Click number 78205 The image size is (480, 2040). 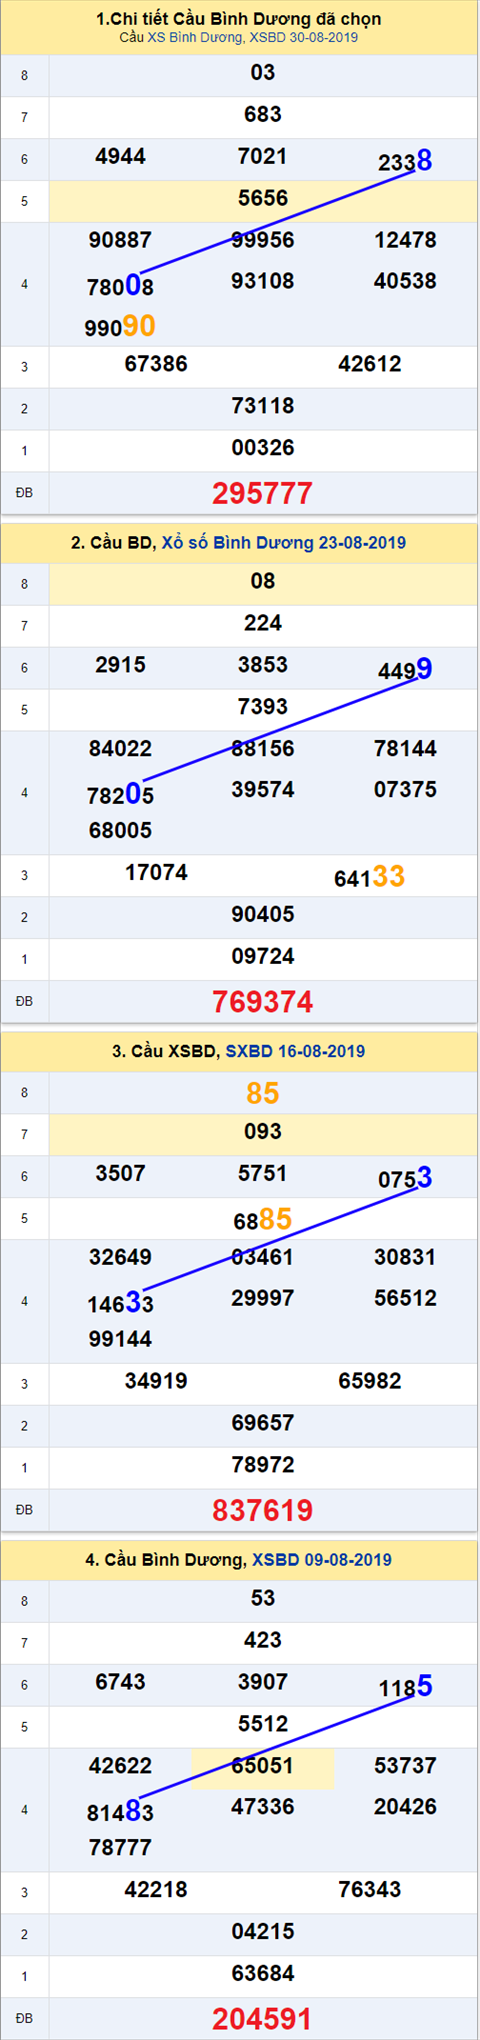point(120,795)
